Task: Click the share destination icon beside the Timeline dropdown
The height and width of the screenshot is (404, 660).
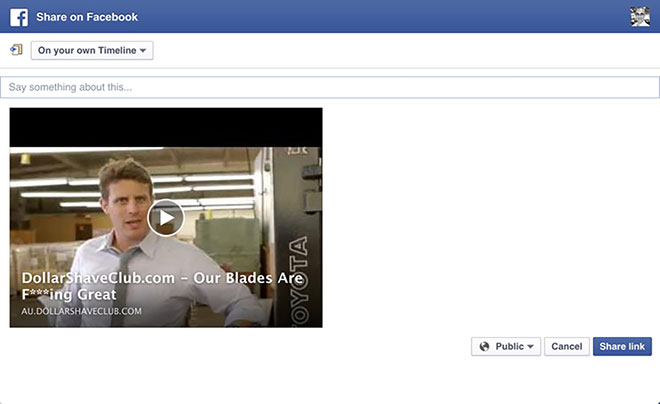Action: 16,50
